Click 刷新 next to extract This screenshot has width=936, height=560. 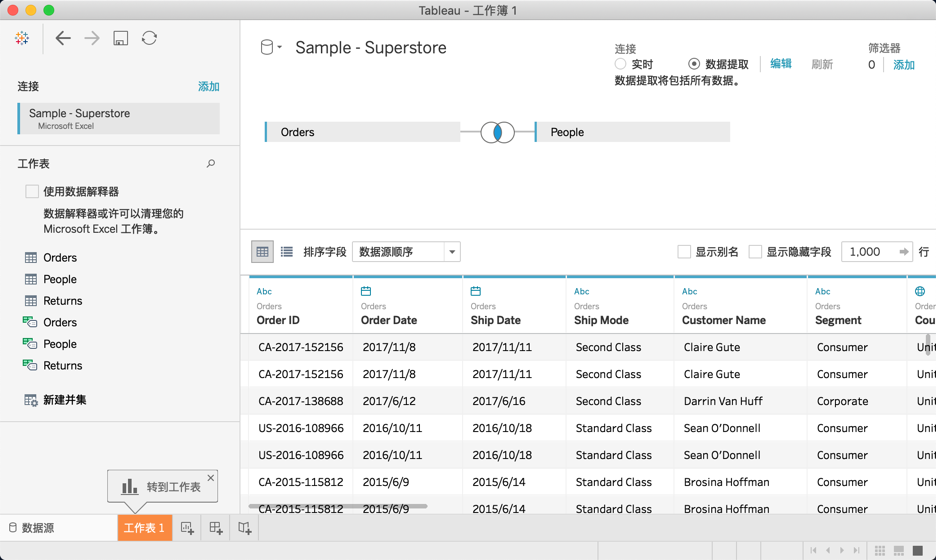pyautogui.click(x=822, y=64)
